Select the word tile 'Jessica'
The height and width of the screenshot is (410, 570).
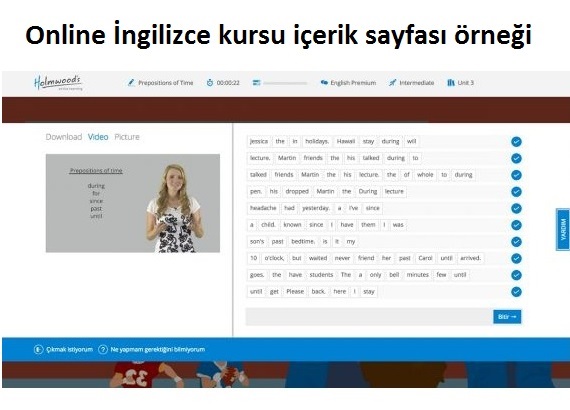(x=259, y=141)
